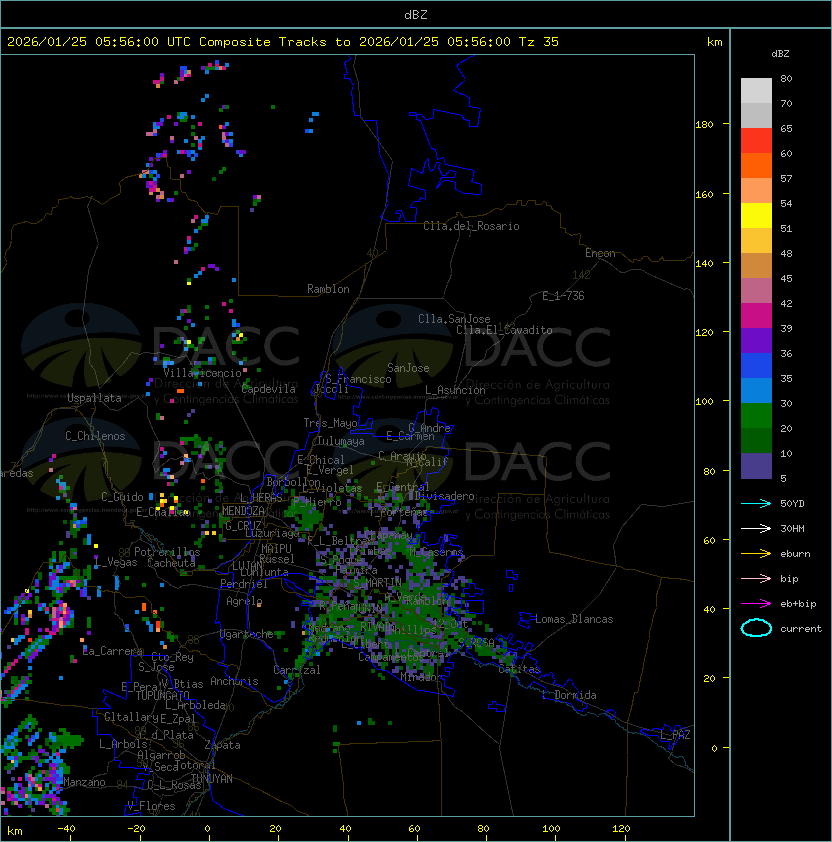Click the S_MARTIN label
Viewport: 832px width, 842px height.
click(378, 583)
